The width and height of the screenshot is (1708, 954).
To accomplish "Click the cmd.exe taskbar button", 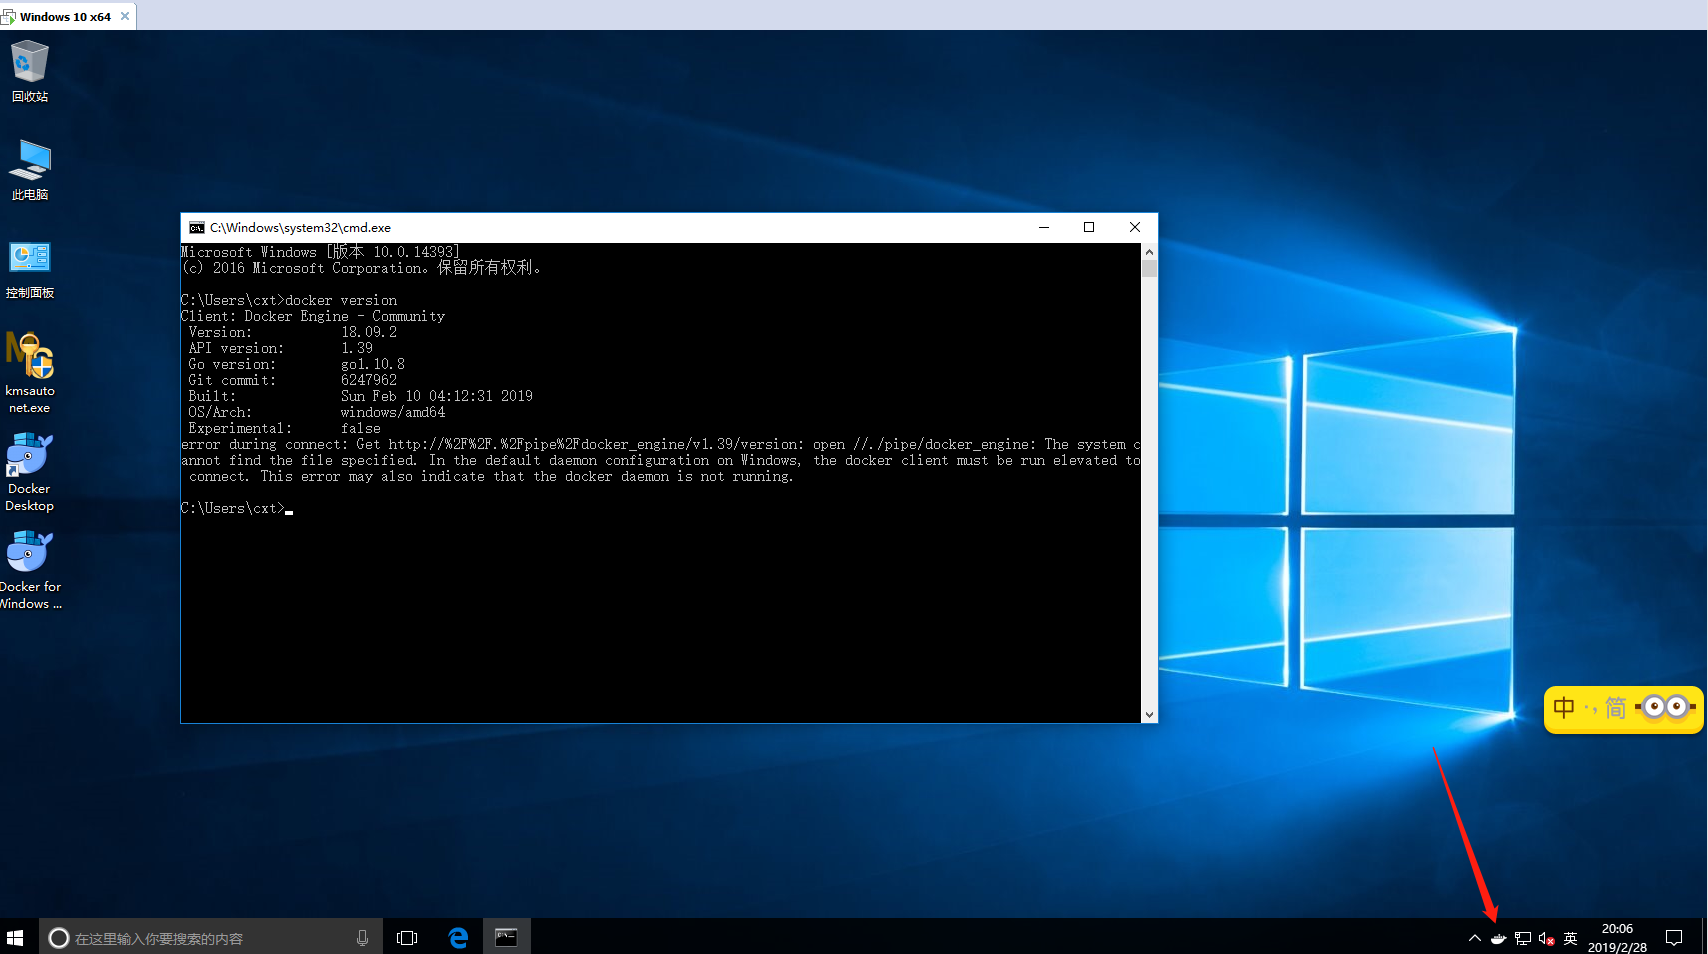I will point(507,937).
